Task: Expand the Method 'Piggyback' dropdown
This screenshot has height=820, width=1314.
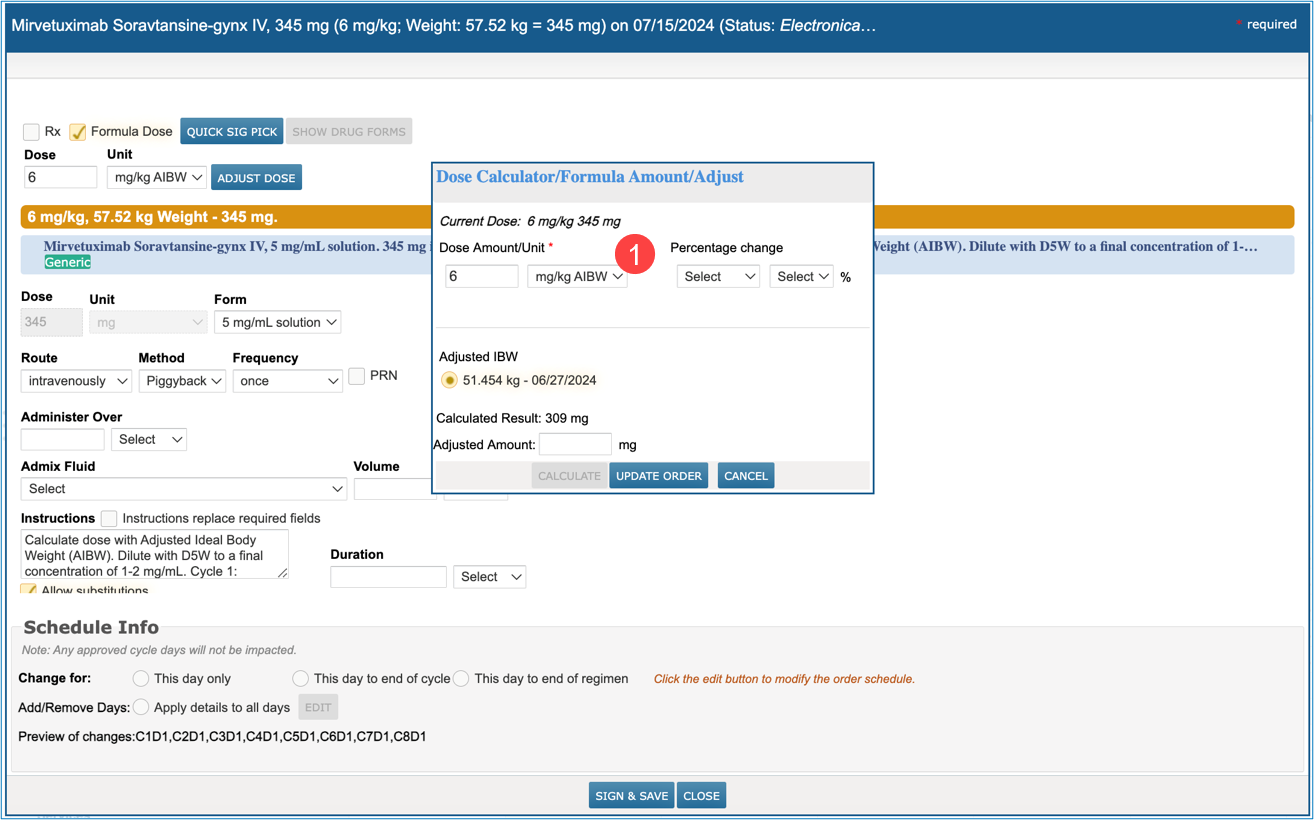Action: click(181, 381)
